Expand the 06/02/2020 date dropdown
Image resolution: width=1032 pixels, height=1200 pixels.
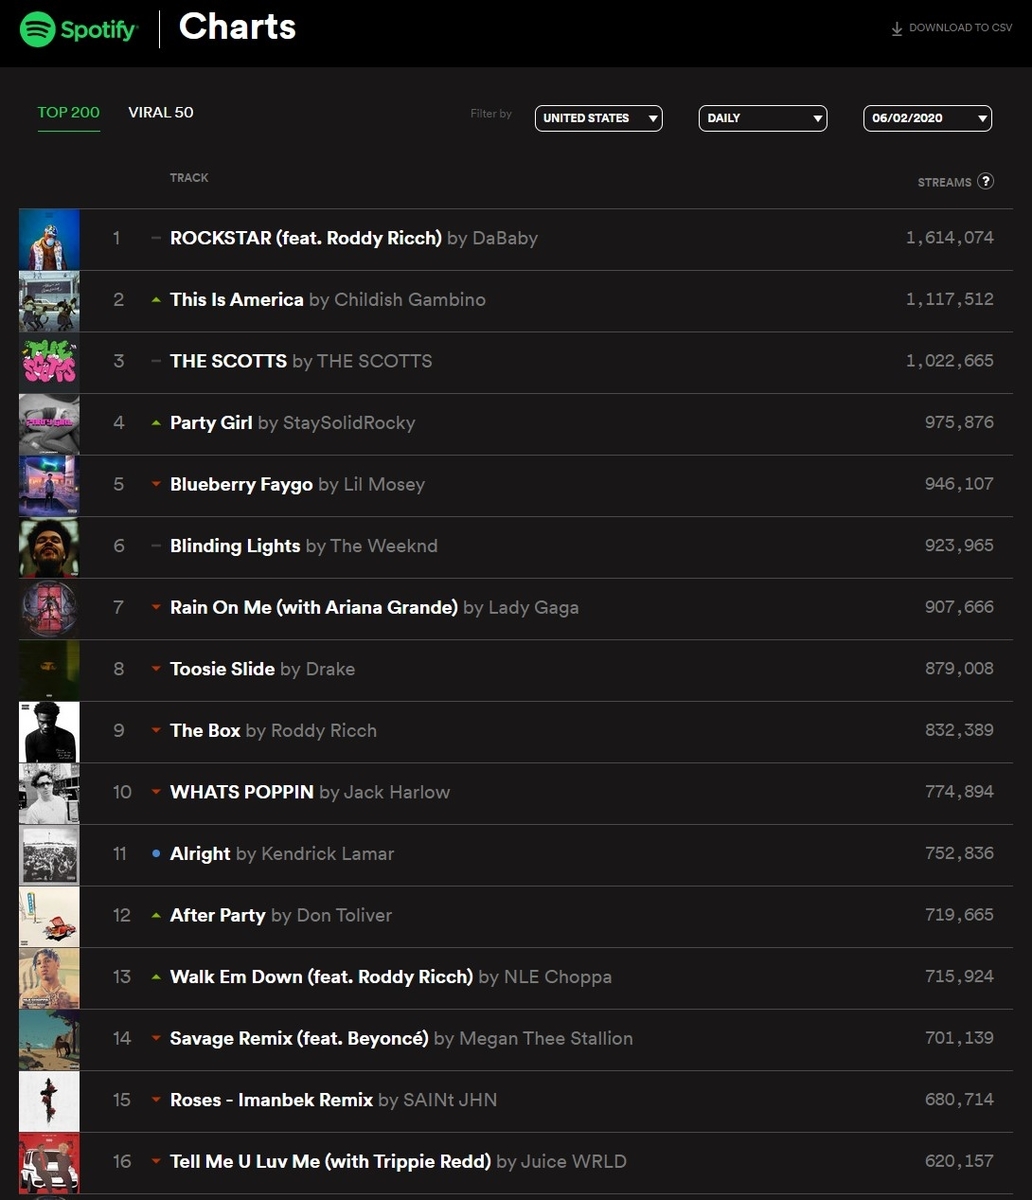tap(927, 118)
